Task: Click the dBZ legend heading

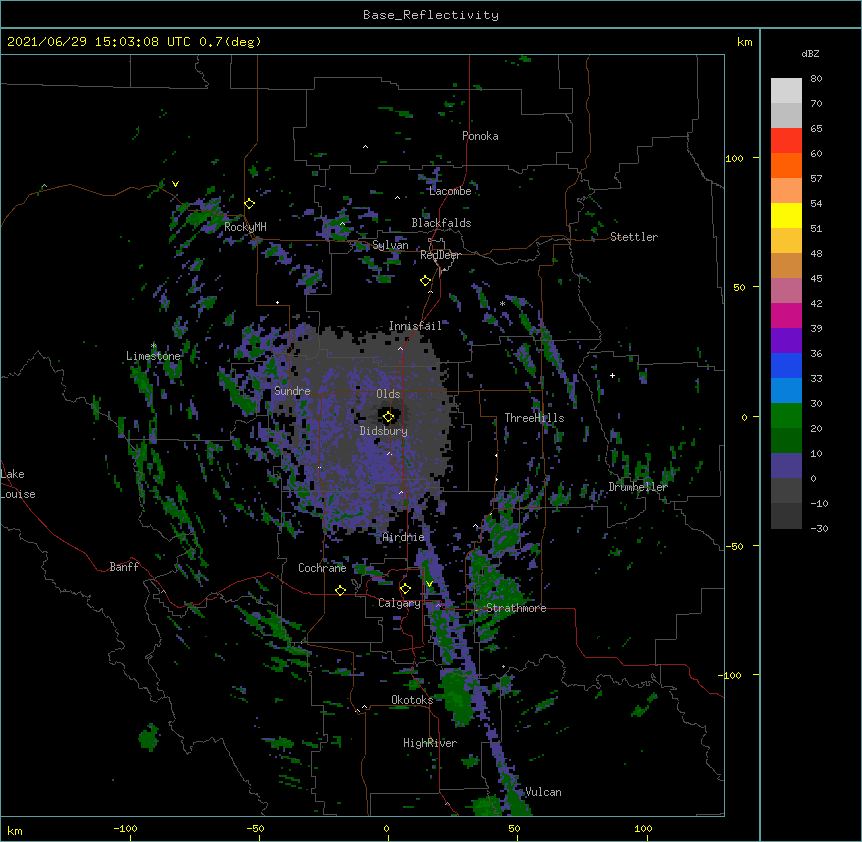Action: [810, 53]
